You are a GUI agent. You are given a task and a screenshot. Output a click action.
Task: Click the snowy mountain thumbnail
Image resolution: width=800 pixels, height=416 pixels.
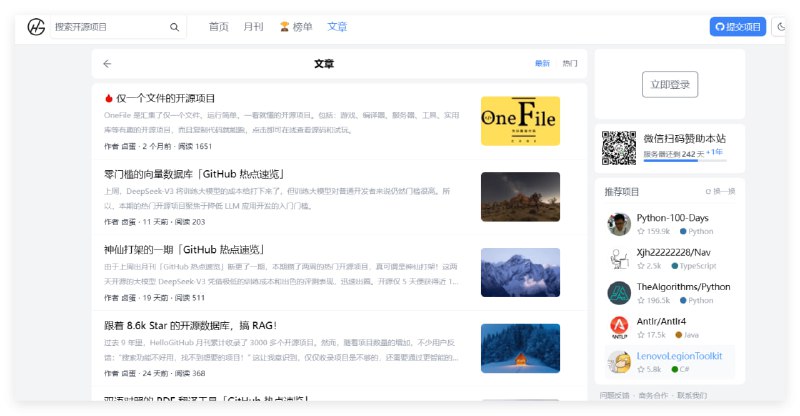[520, 272]
